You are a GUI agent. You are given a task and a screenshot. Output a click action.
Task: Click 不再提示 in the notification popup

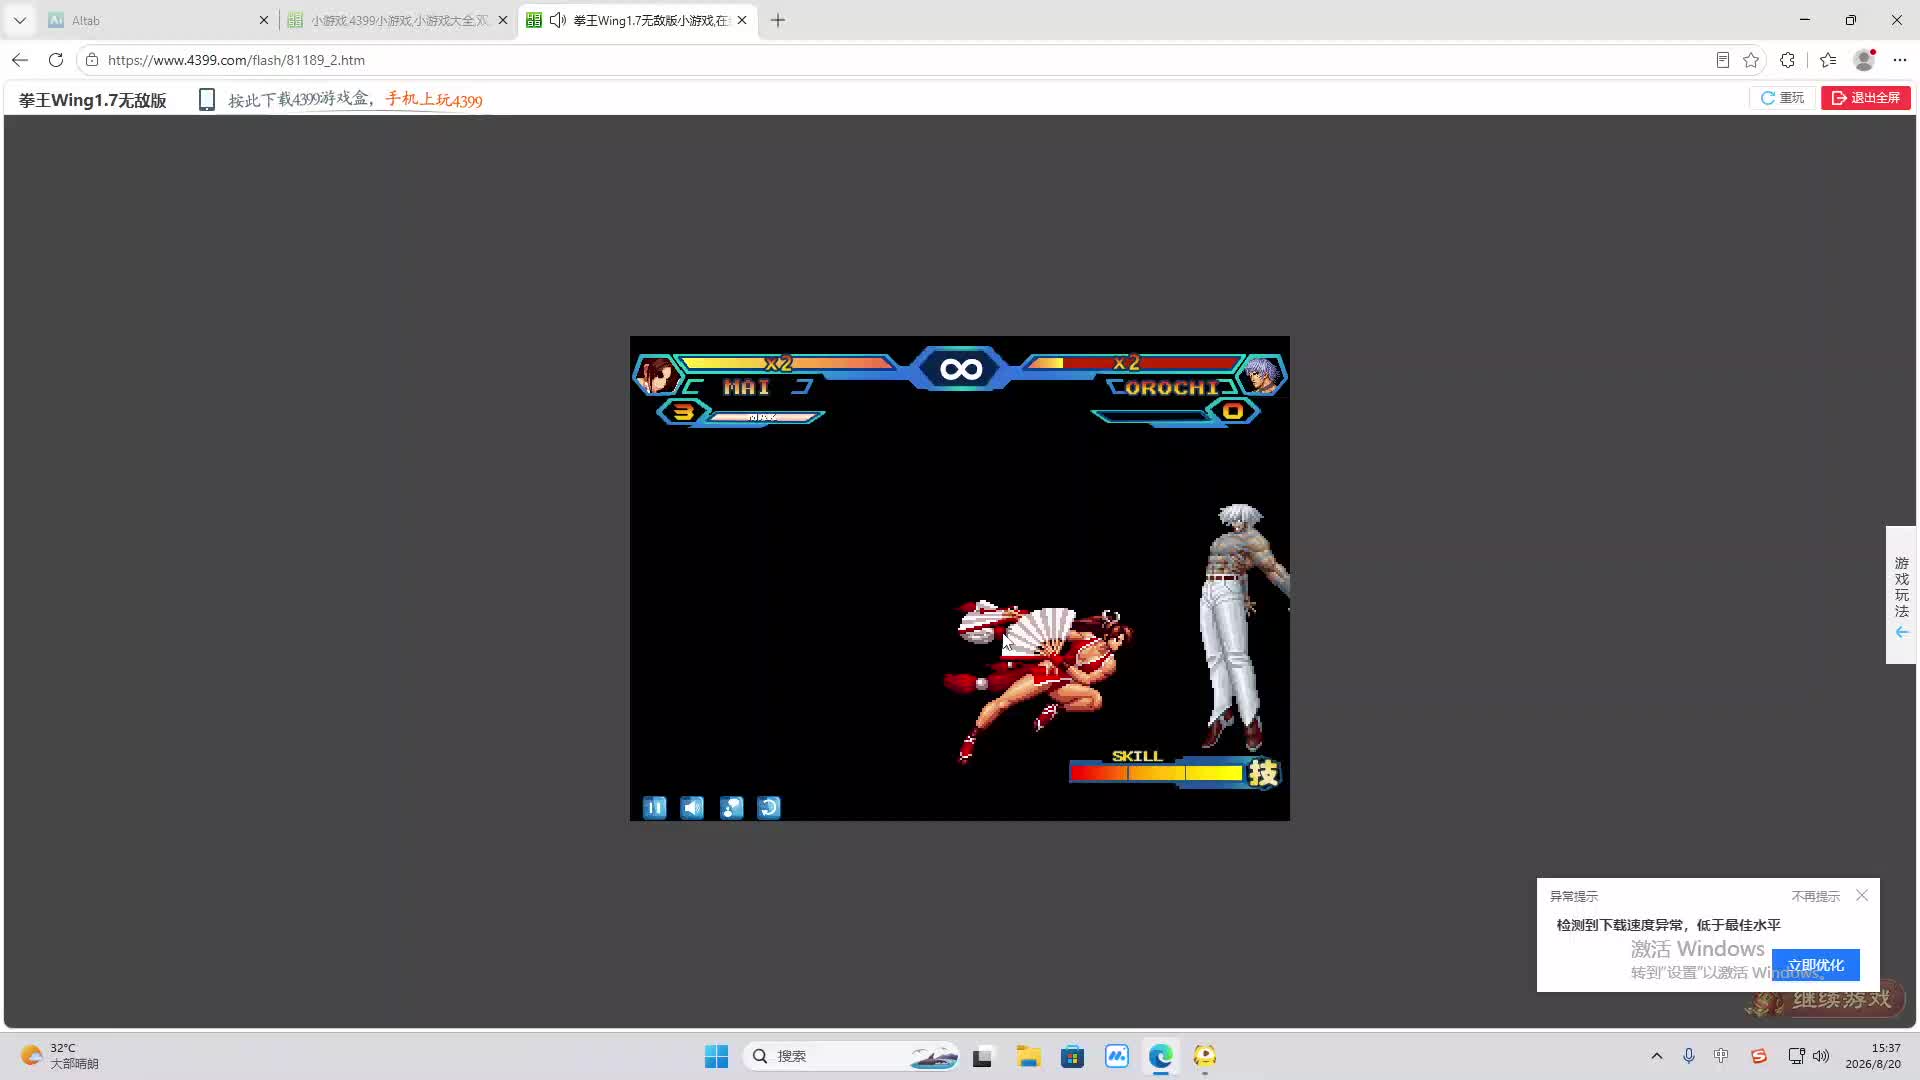(x=1816, y=896)
